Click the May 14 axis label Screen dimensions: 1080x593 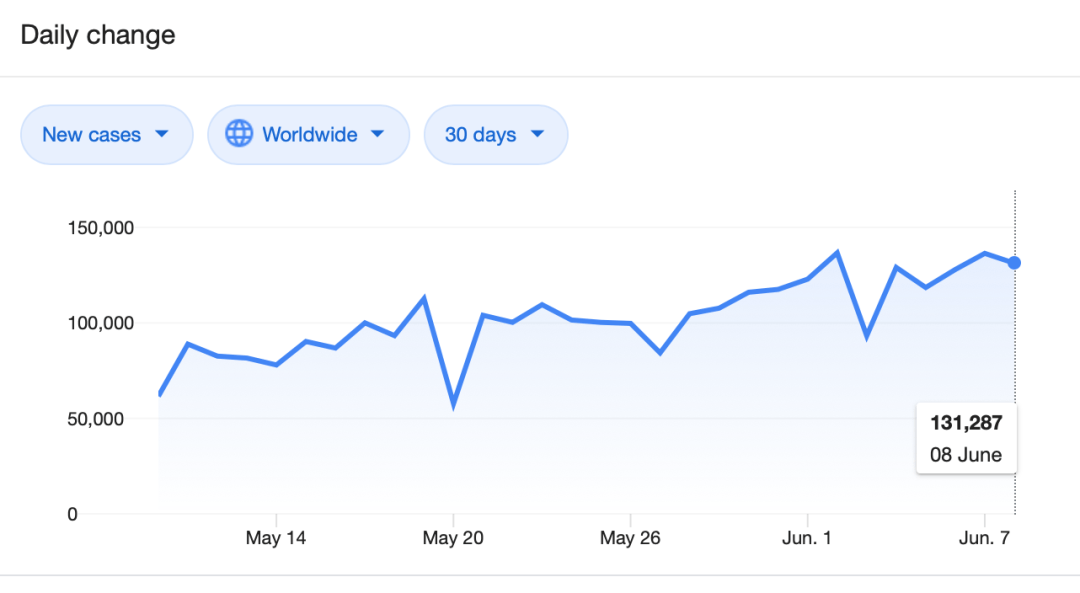pyautogui.click(x=276, y=538)
